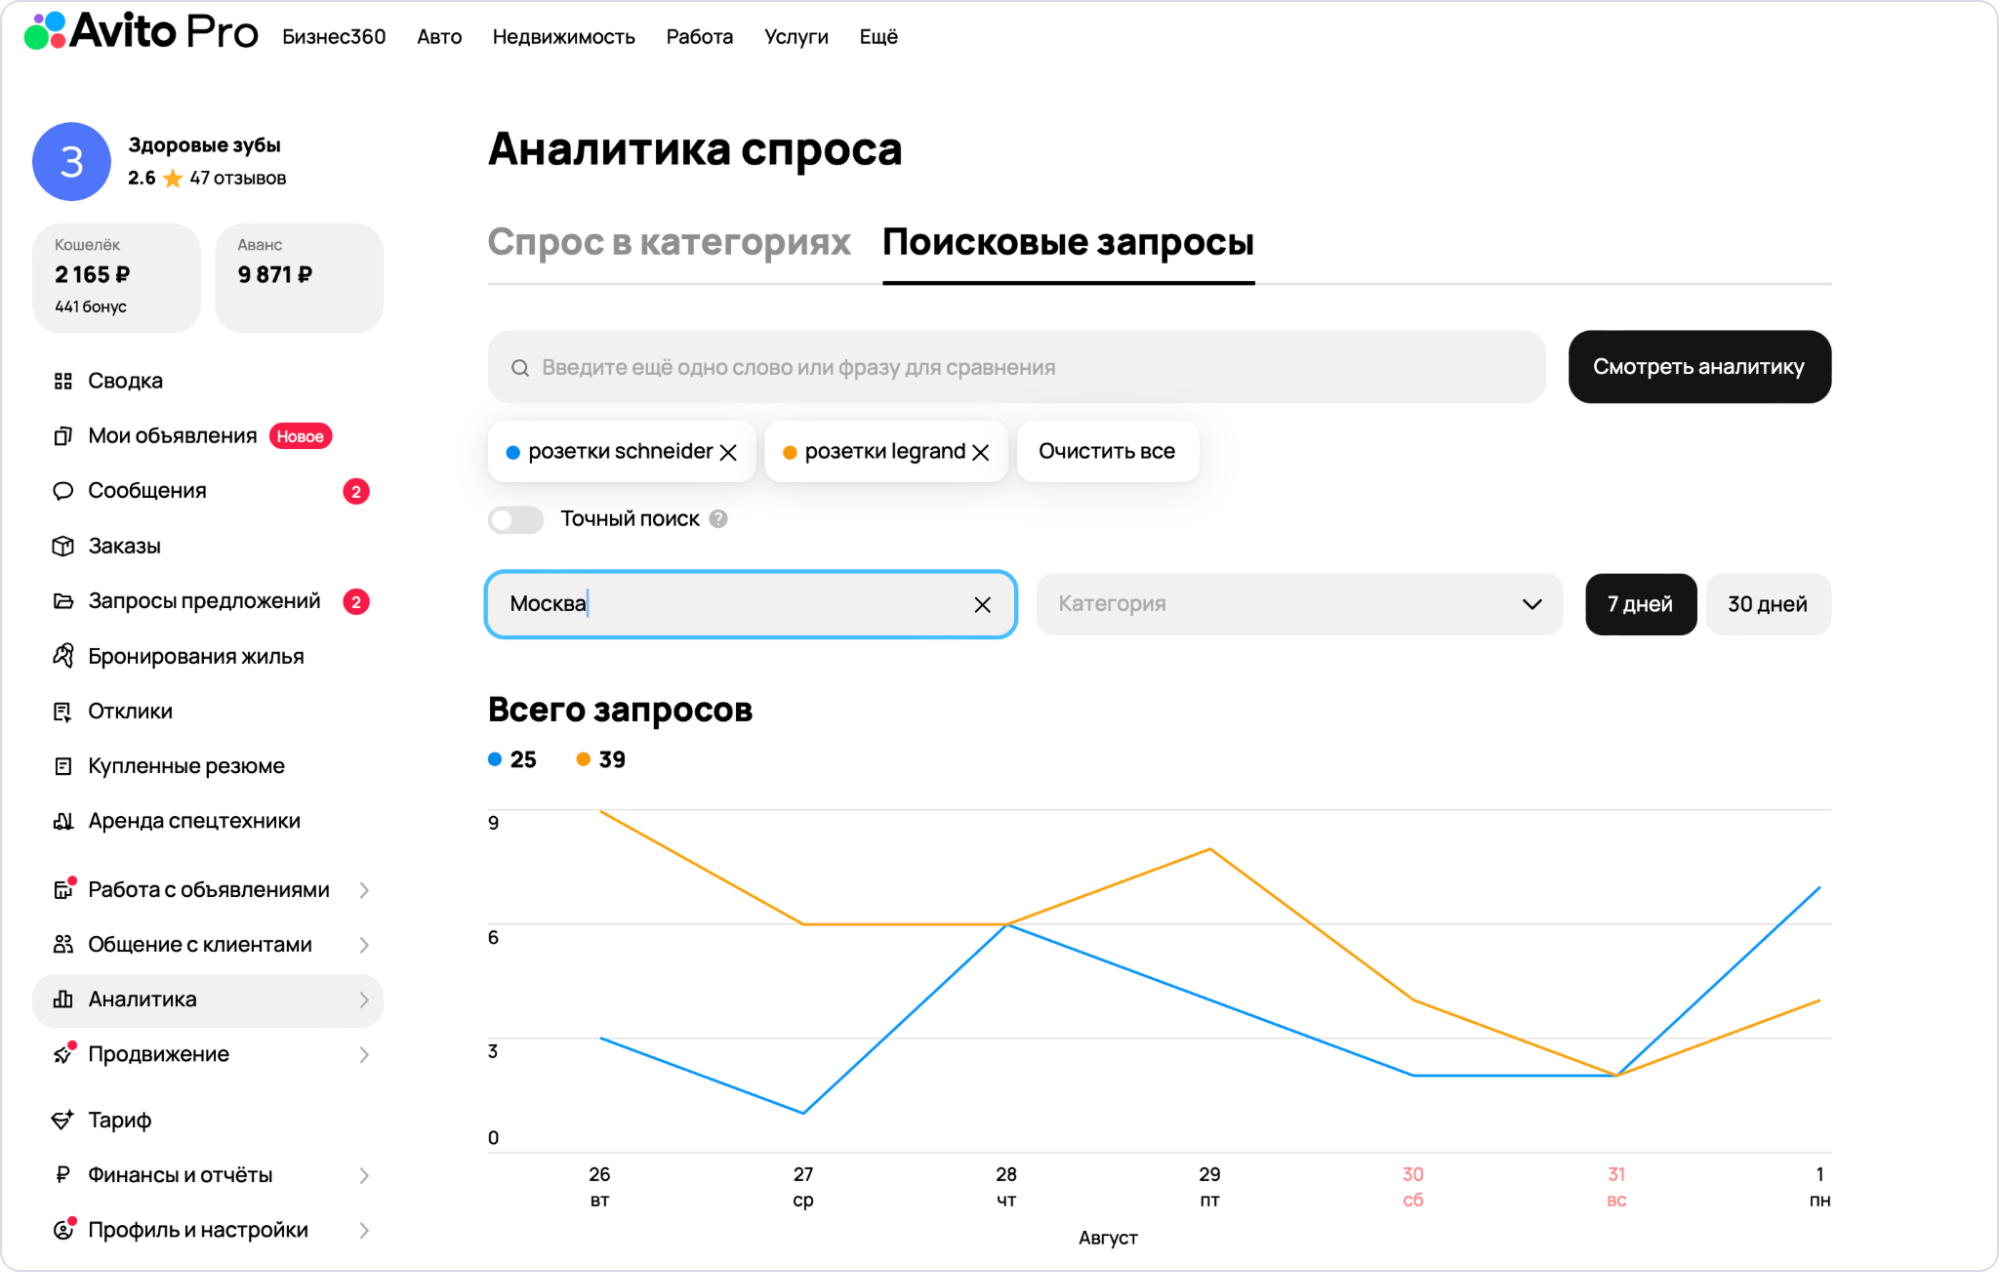Switch the period to 30 дней
The image size is (1999, 1272).
click(1767, 604)
